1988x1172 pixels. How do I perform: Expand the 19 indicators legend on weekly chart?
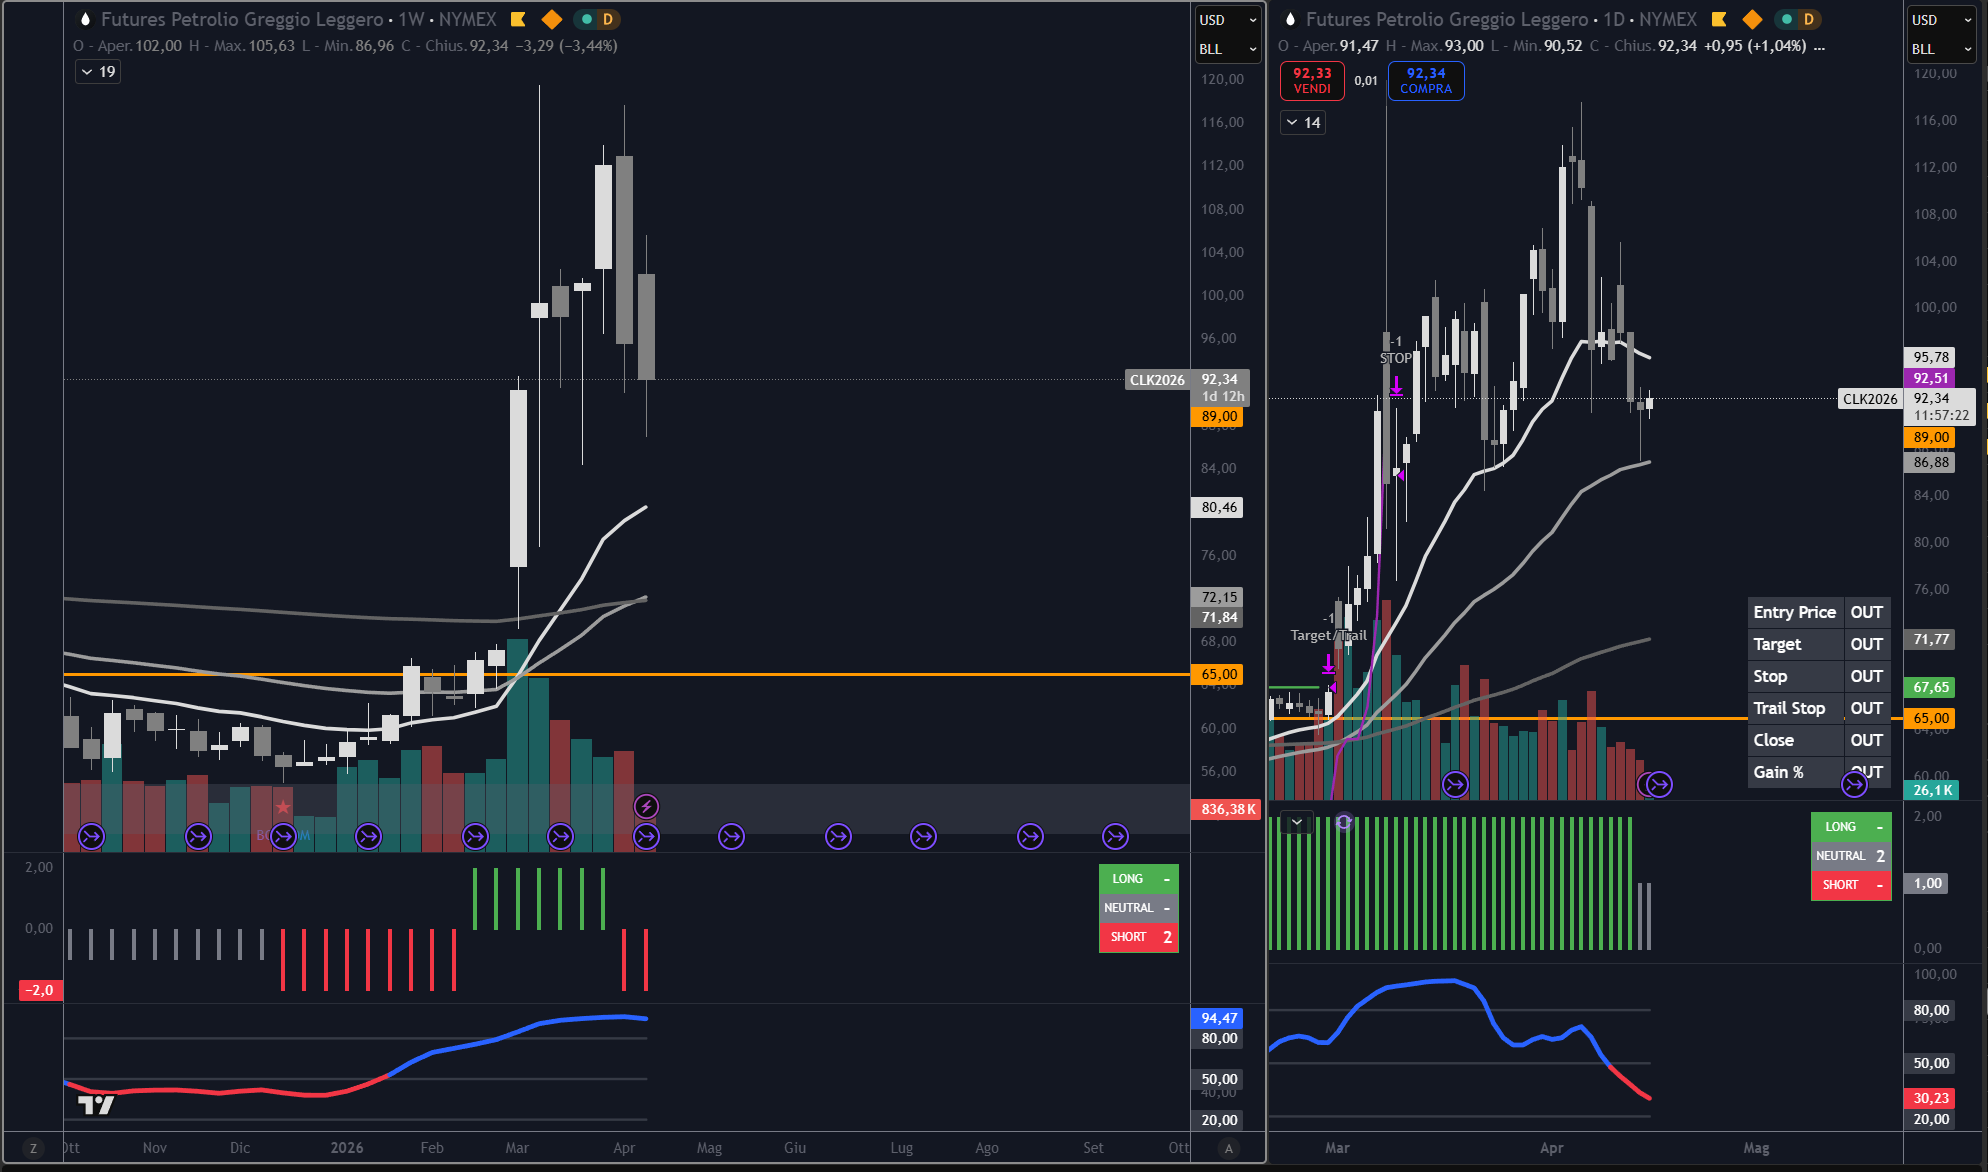(98, 72)
